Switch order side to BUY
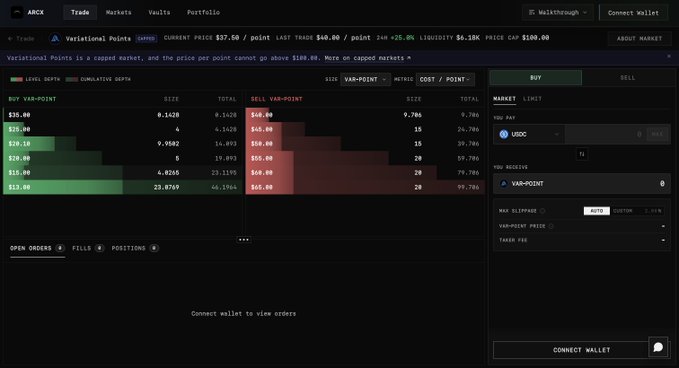This screenshot has height=368, width=679. (x=536, y=78)
